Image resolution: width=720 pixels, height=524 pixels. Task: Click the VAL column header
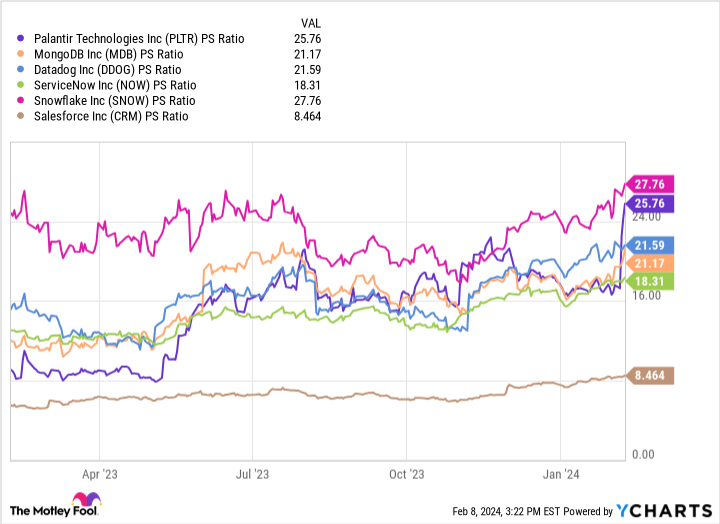(312, 22)
